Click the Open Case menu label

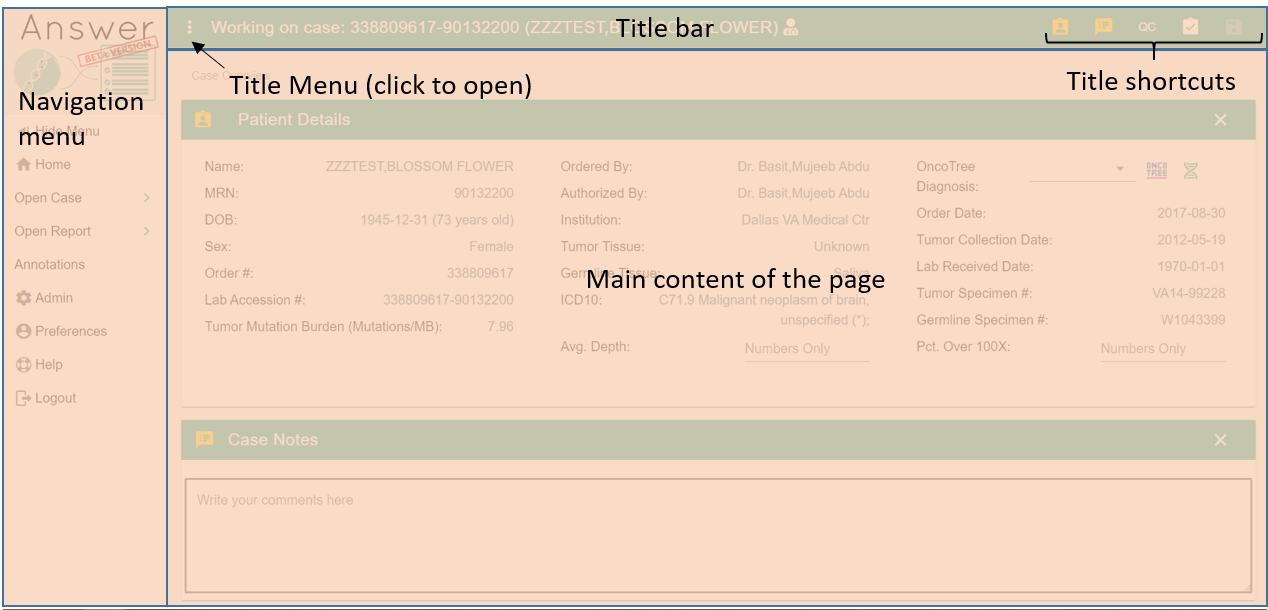(x=48, y=198)
